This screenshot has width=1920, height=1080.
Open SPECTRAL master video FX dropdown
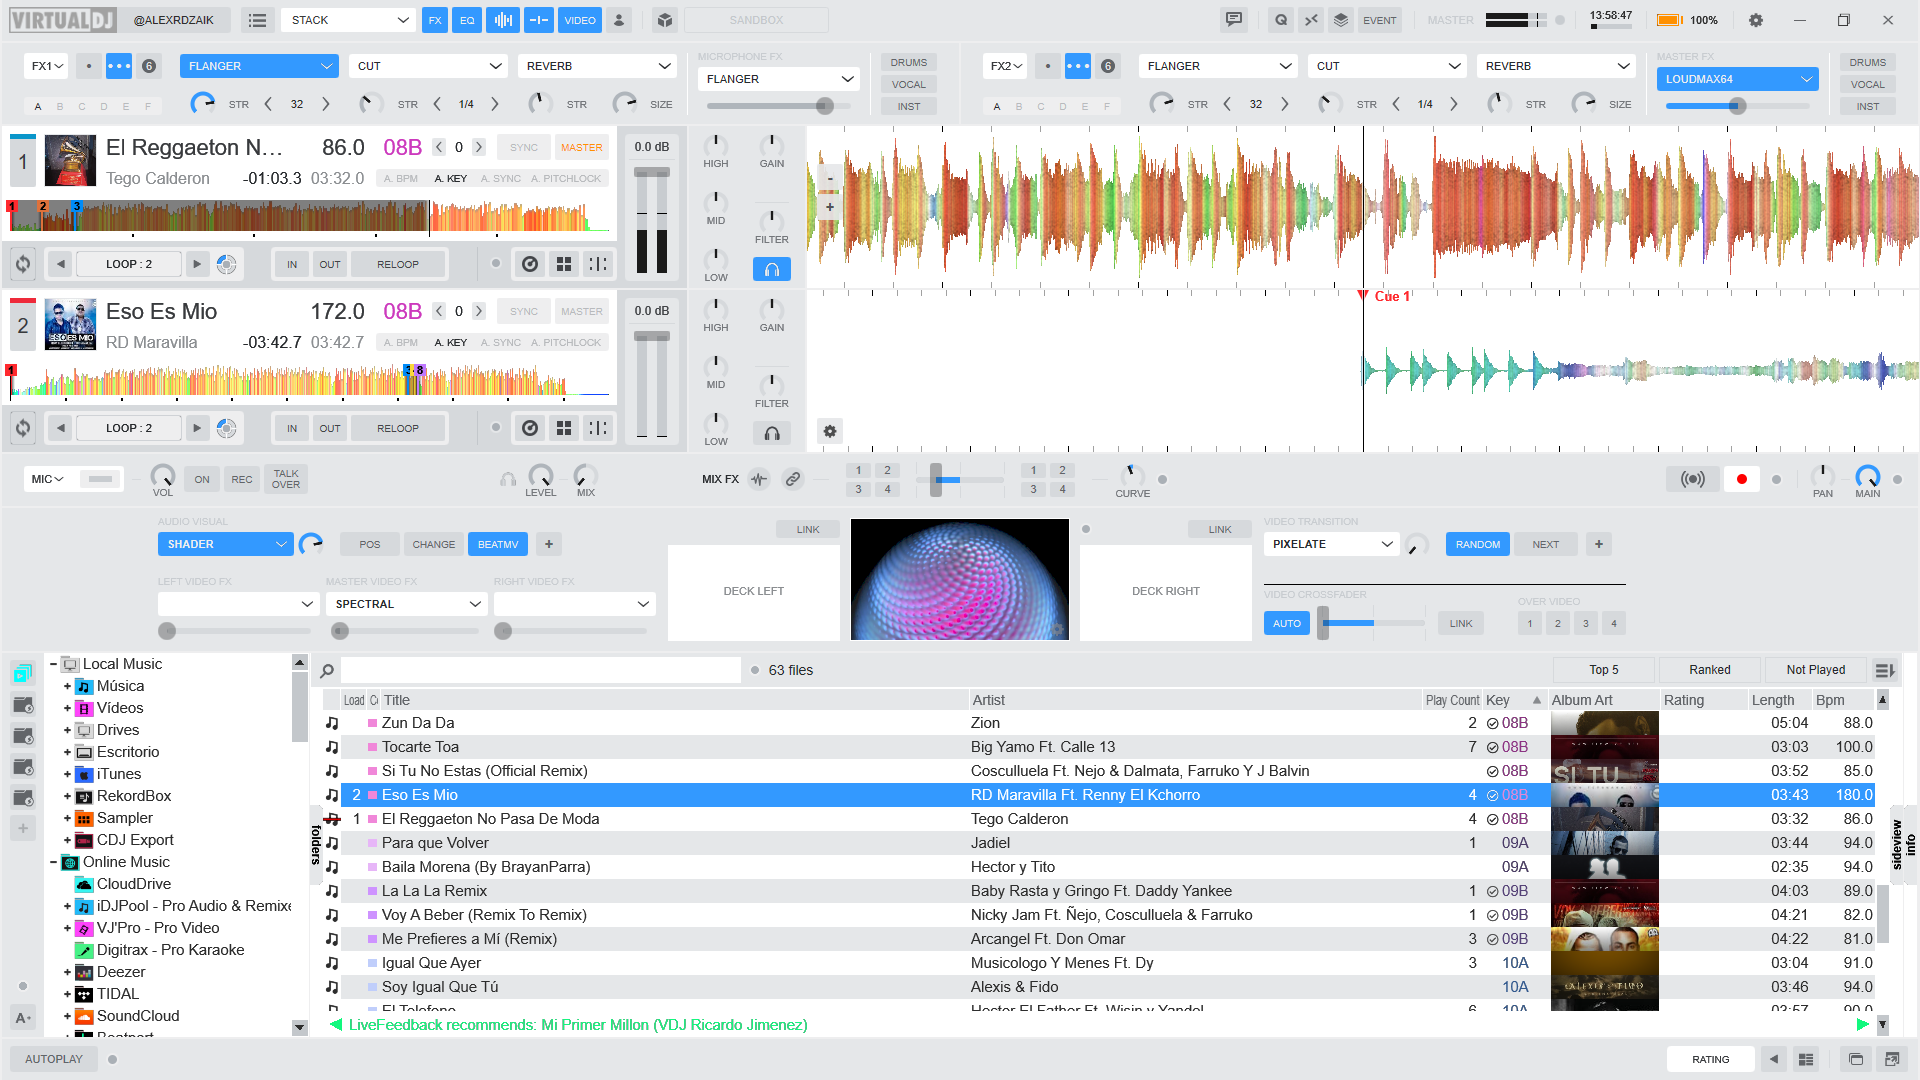click(407, 604)
